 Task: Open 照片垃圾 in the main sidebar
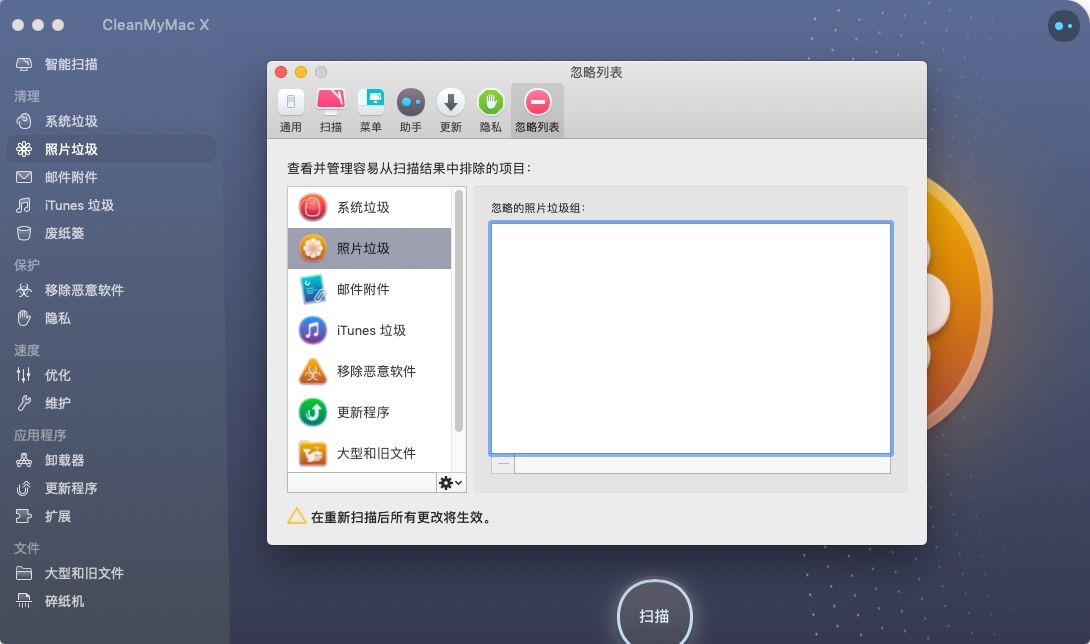(111, 149)
